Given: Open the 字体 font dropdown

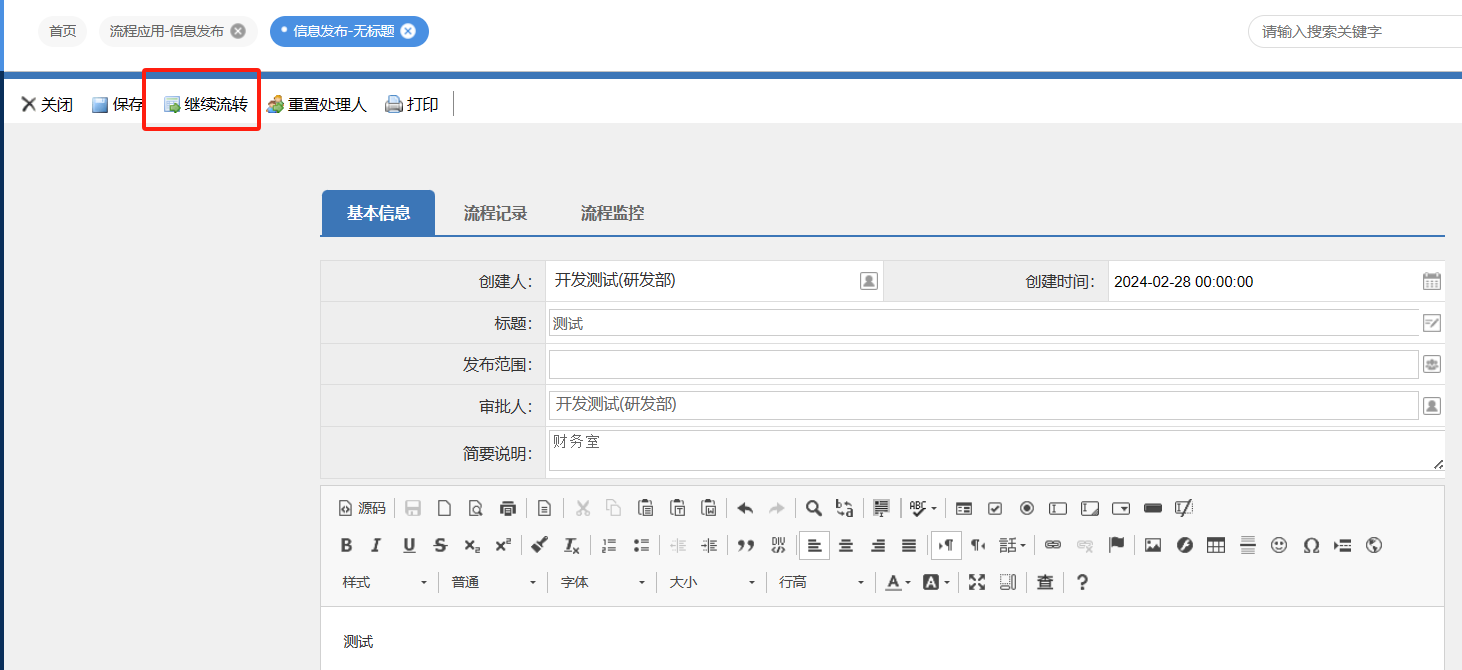Looking at the screenshot, I should point(602,582).
